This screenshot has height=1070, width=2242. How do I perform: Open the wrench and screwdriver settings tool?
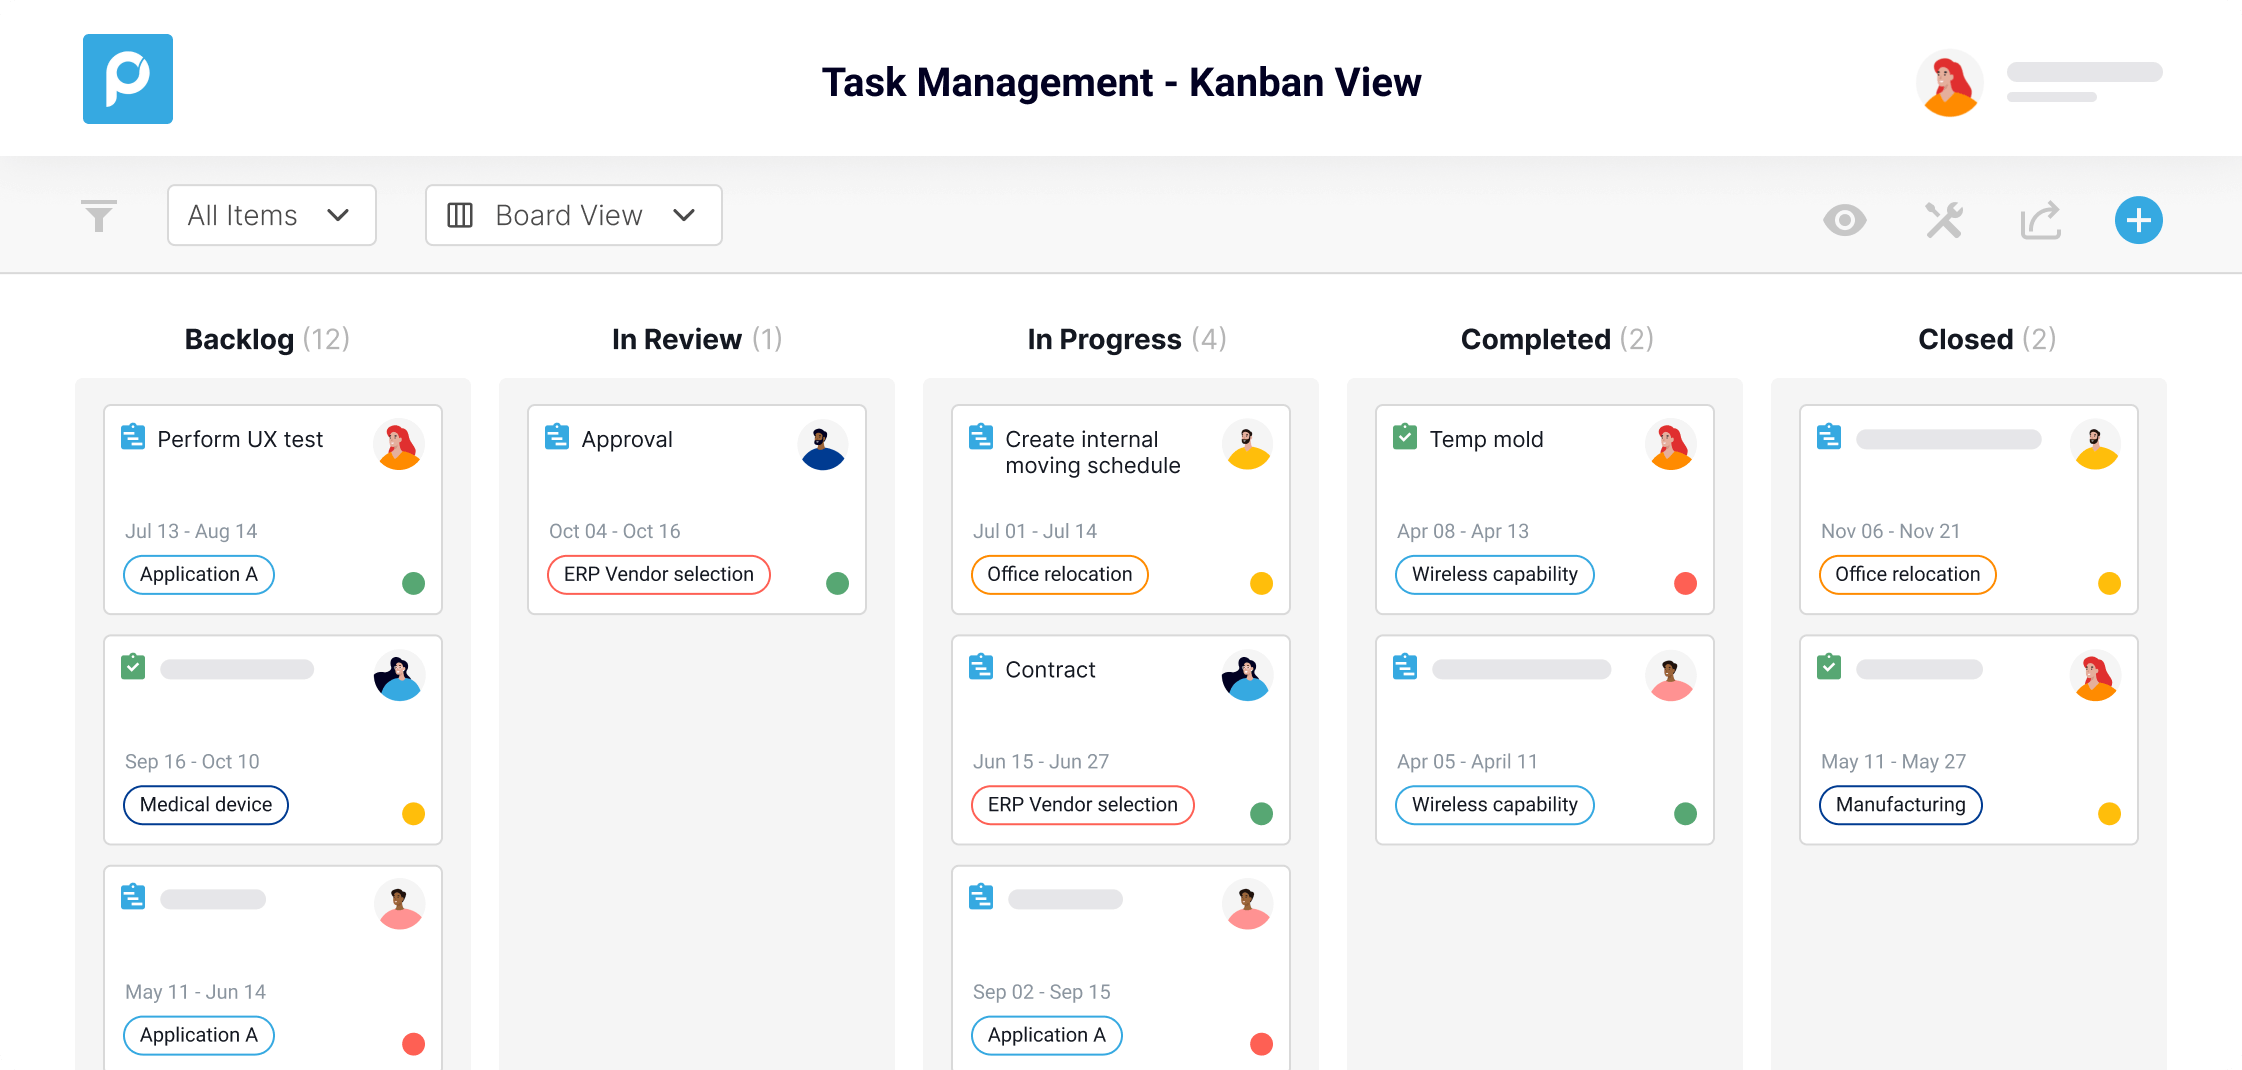[1944, 220]
